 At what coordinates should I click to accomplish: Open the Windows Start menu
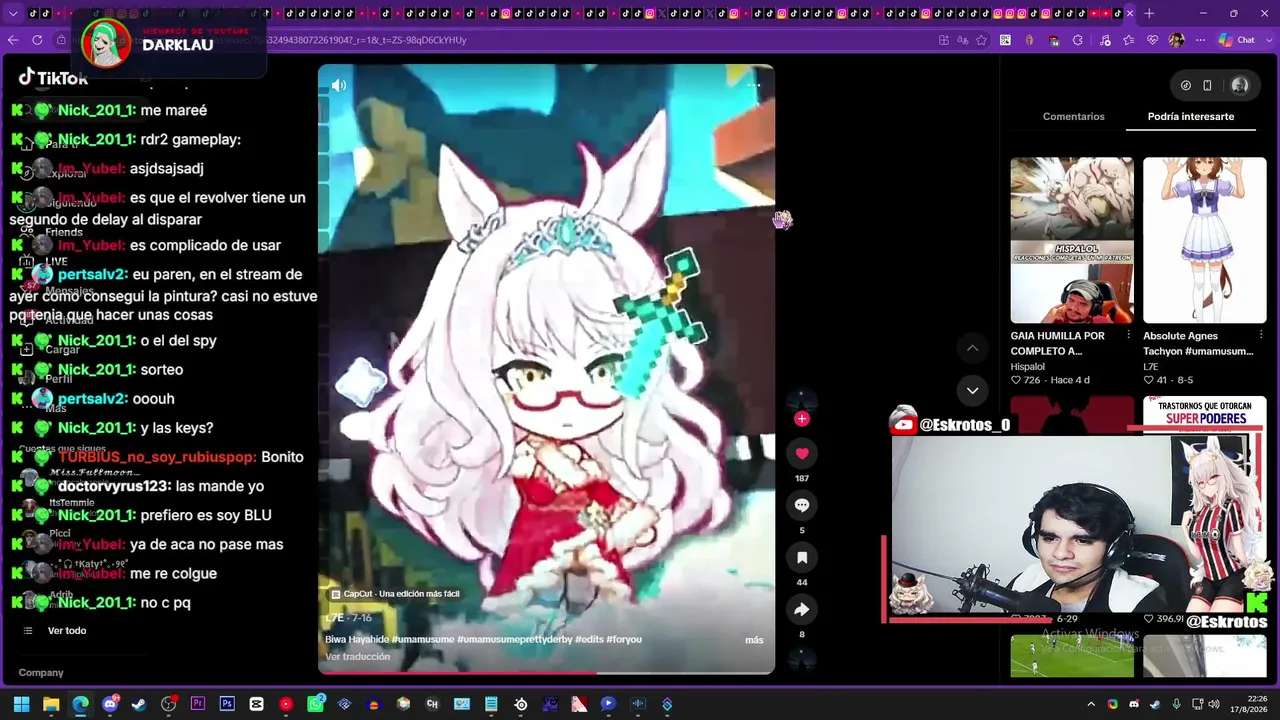tap(21, 704)
